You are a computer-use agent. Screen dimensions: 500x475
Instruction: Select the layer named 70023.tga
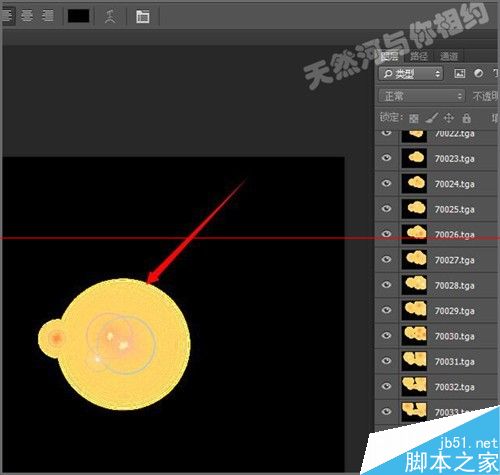(455, 159)
